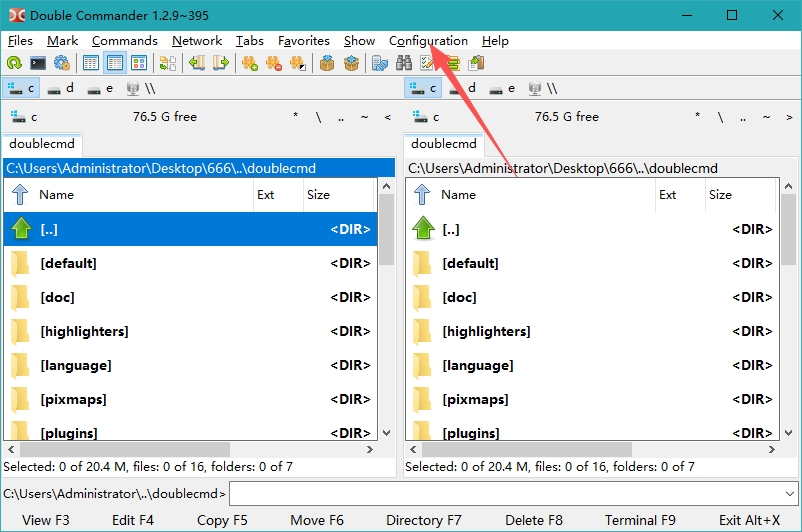Click the document-with-globe toolbar icon

coord(380,63)
